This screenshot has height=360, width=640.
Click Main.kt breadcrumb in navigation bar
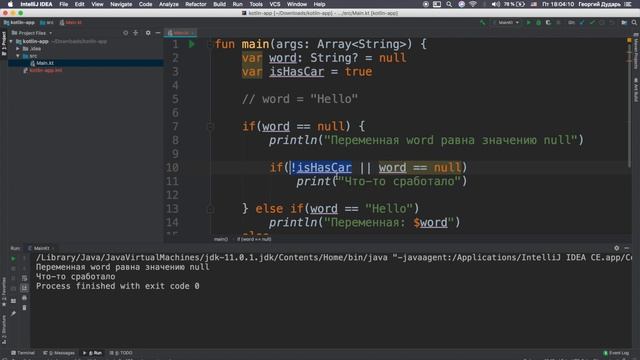71,22
